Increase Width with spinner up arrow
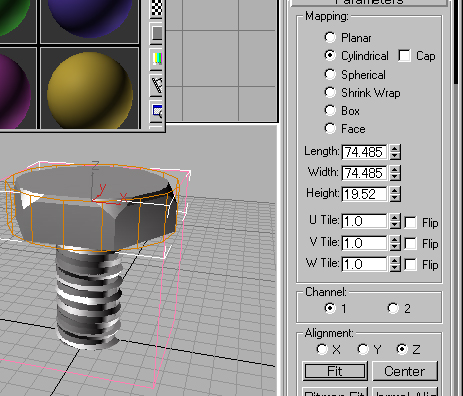 [395, 169]
